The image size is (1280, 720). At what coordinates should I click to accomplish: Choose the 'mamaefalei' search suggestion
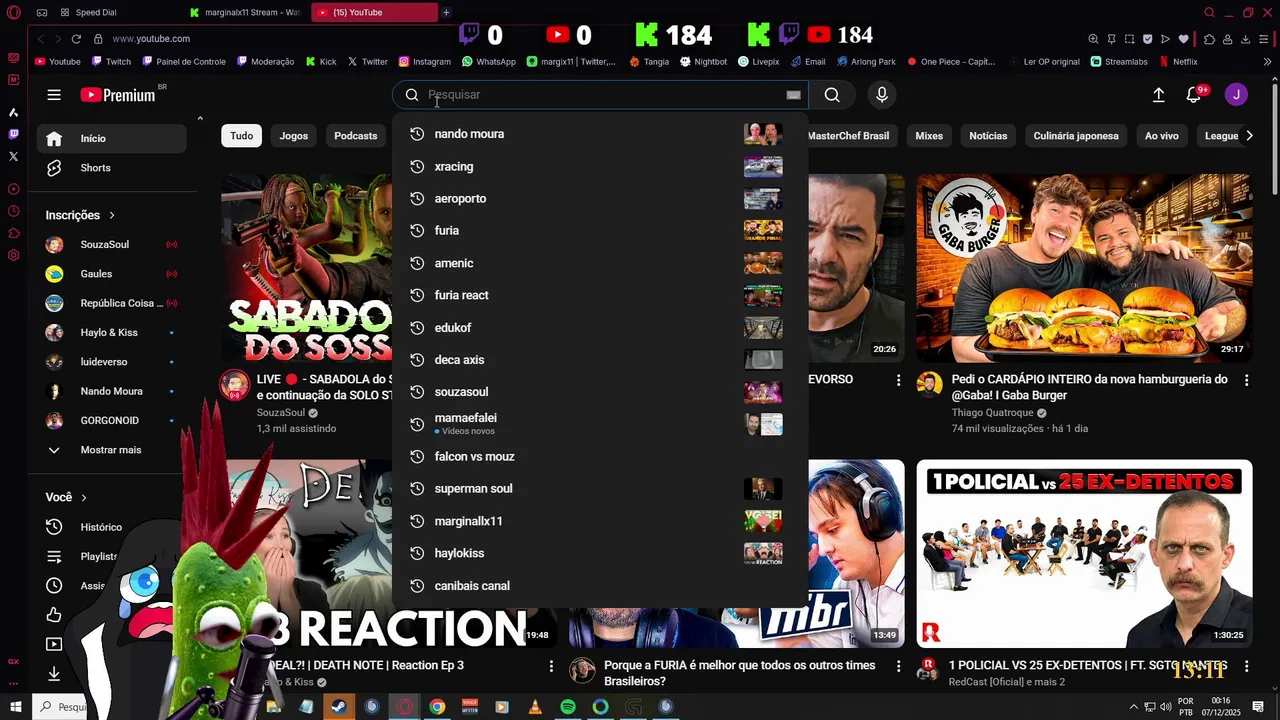click(x=600, y=424)
